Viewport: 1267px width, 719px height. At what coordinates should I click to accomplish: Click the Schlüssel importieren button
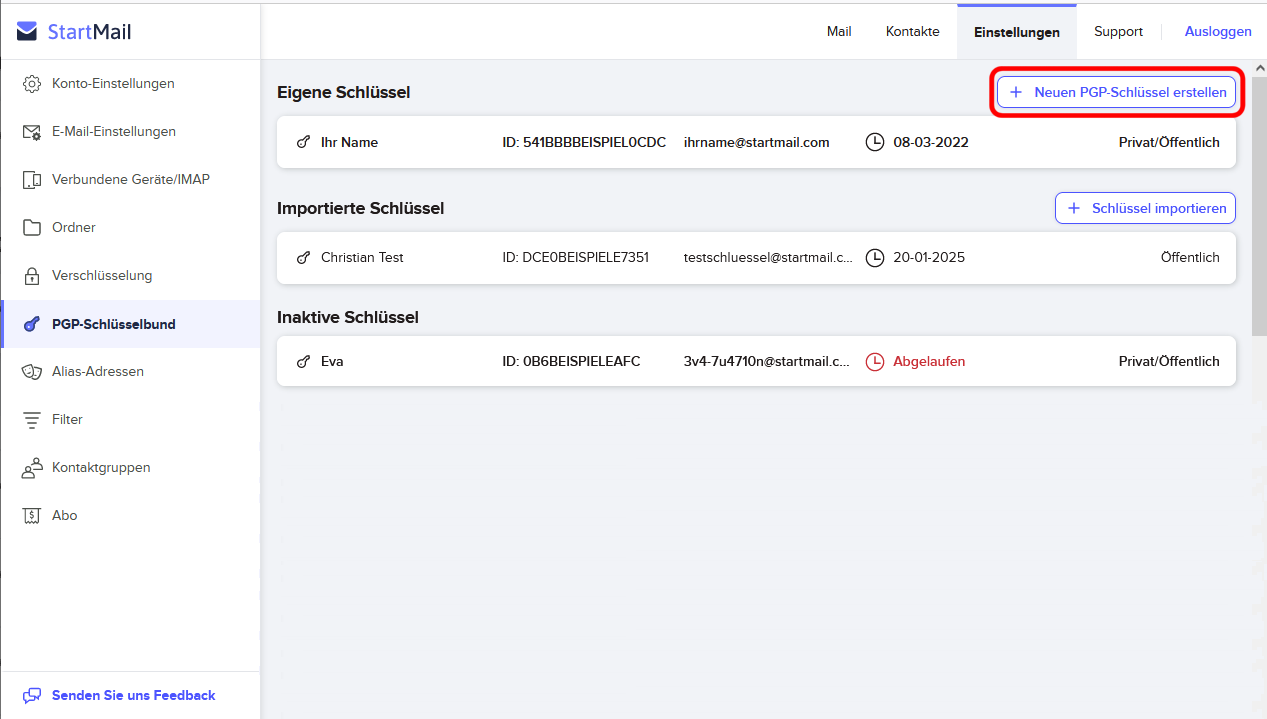pyautogui.click(x=1146, y=208)
